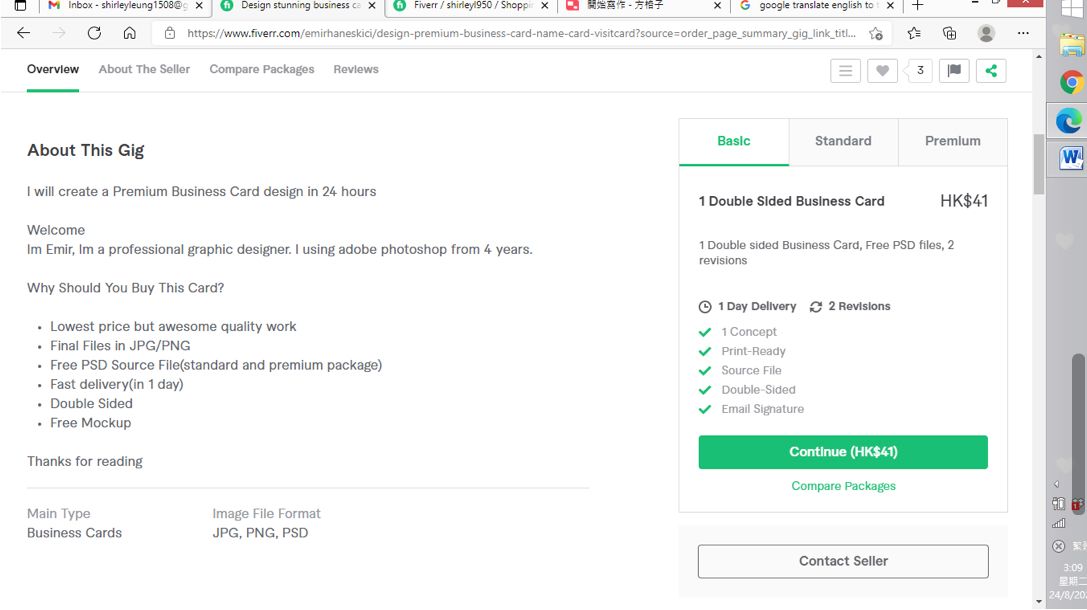Launch Chrome from the taskbar

coord(1071,83)
